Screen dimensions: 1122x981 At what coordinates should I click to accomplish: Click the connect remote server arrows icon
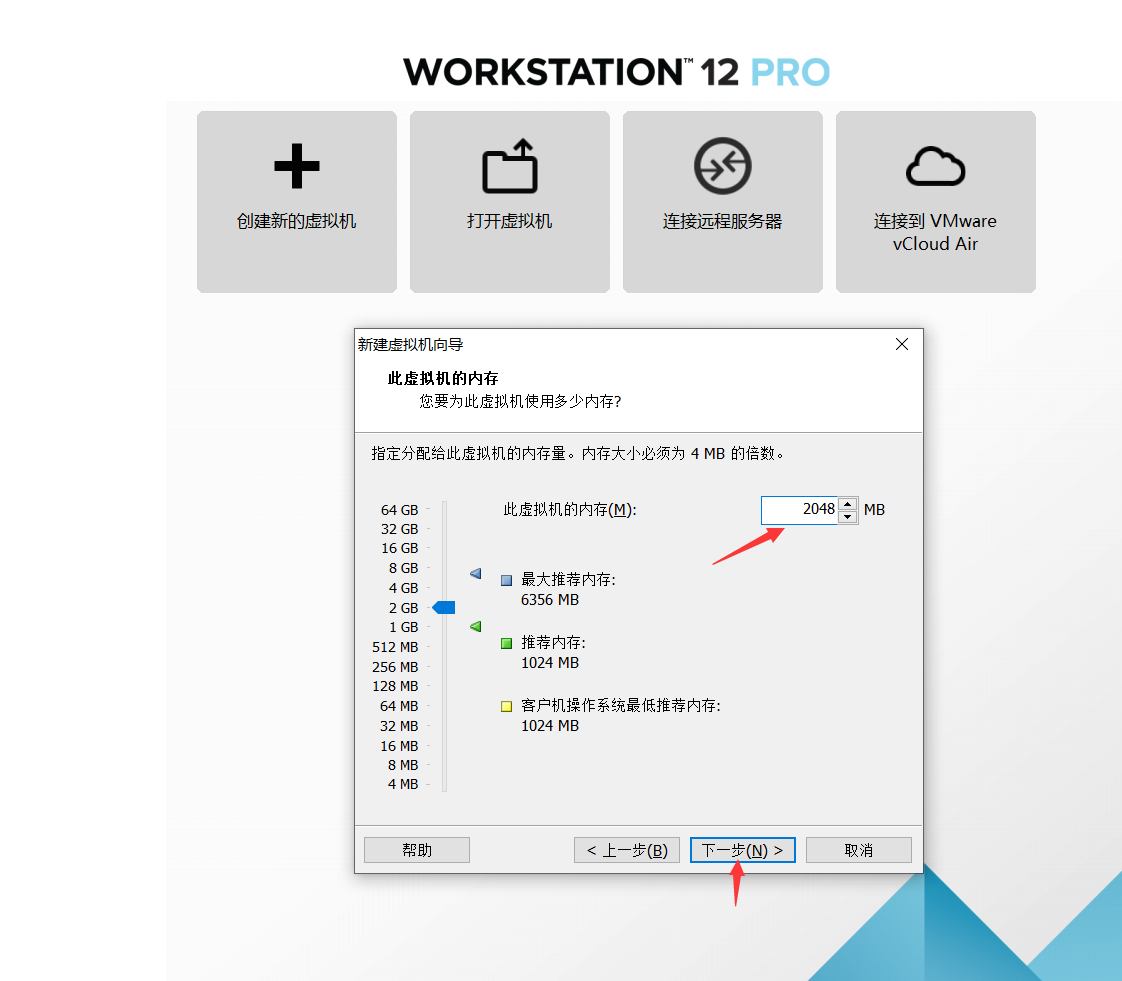tap(723, 166)
